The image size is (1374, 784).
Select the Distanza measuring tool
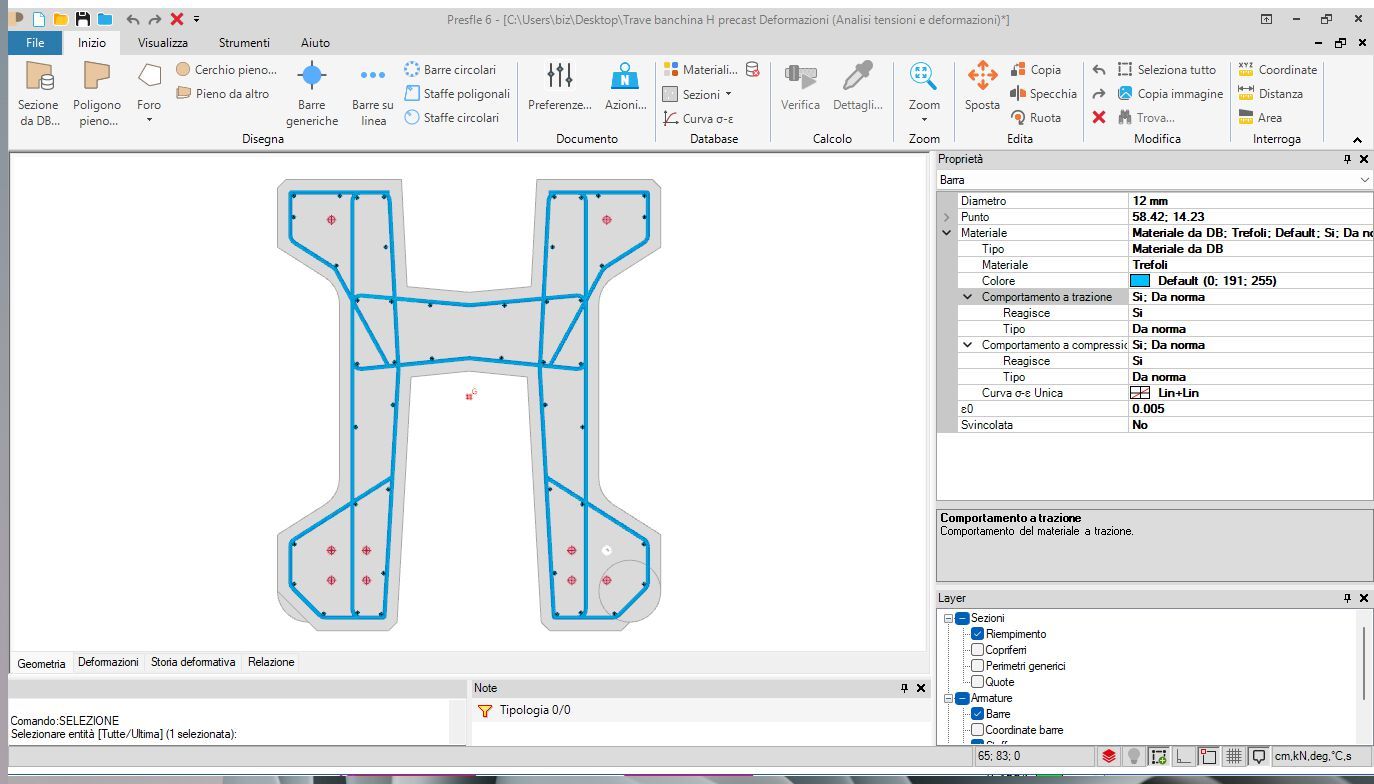pyautogui.click(x=1270, y=94)
